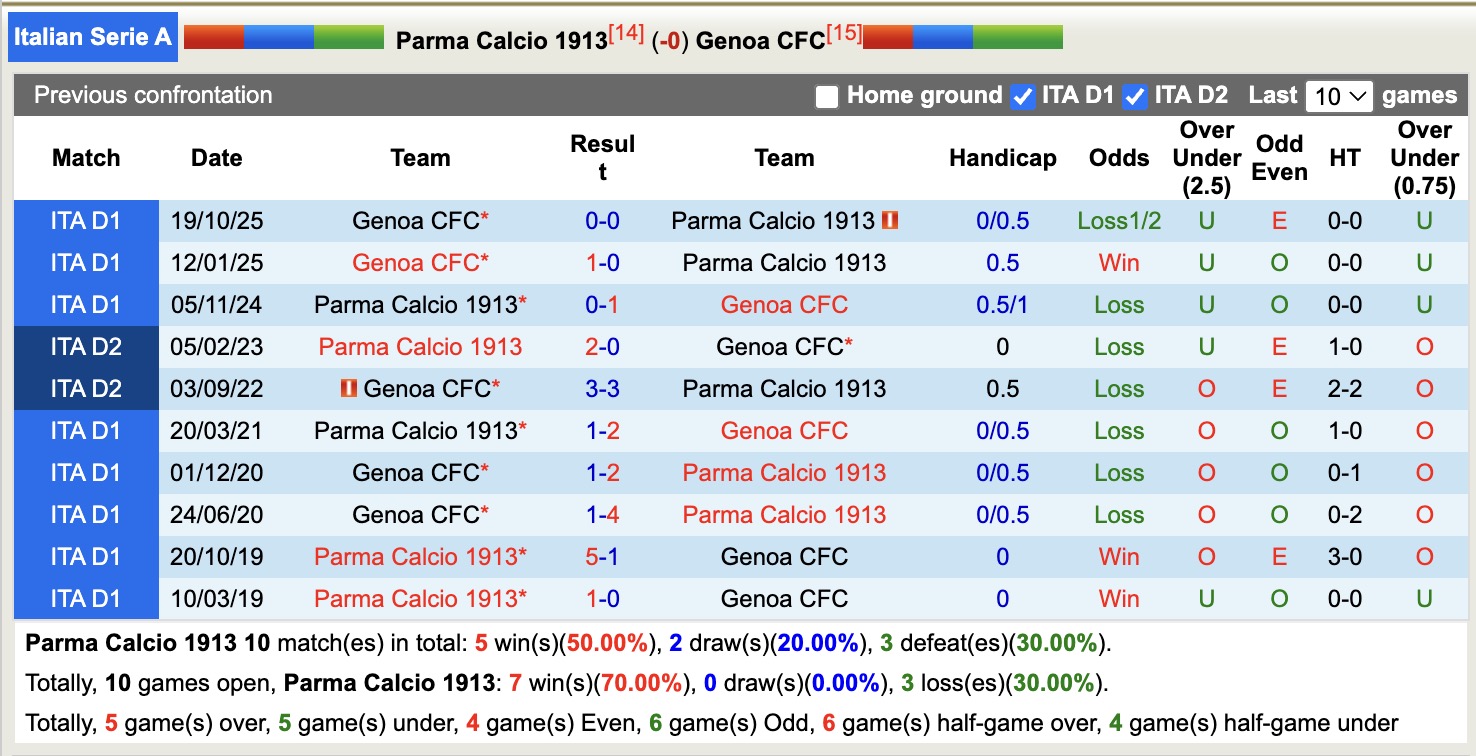The image size is (1476, 756).
Task: Click the Italian Serie A badge at top-left
Action: (x=92, y=36)
